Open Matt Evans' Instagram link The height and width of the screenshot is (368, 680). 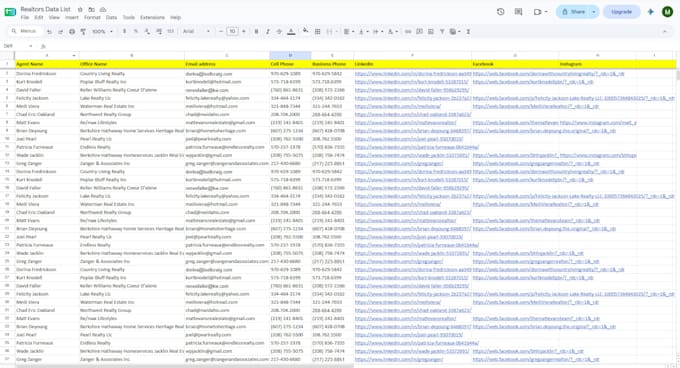pos(598,123)
